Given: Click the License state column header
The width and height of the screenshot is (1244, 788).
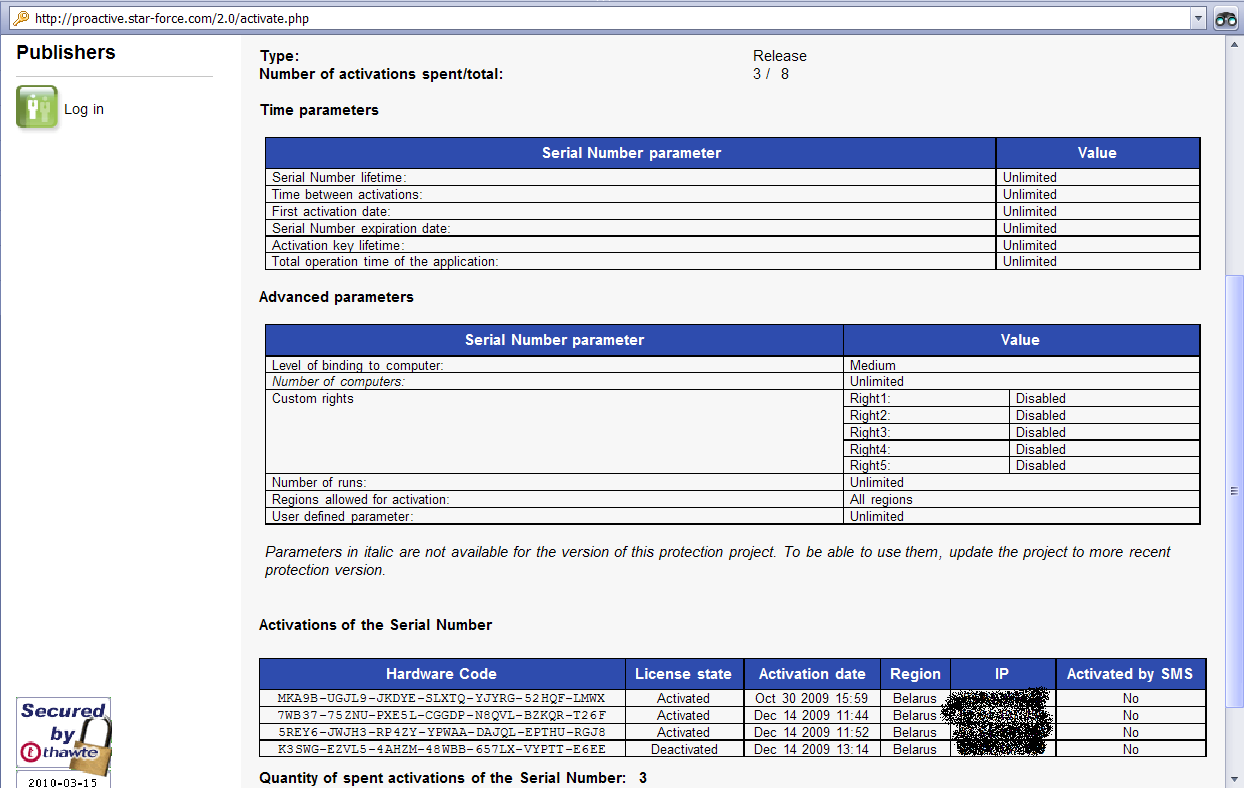Looking at the screenshot, I should coord(683,674).
